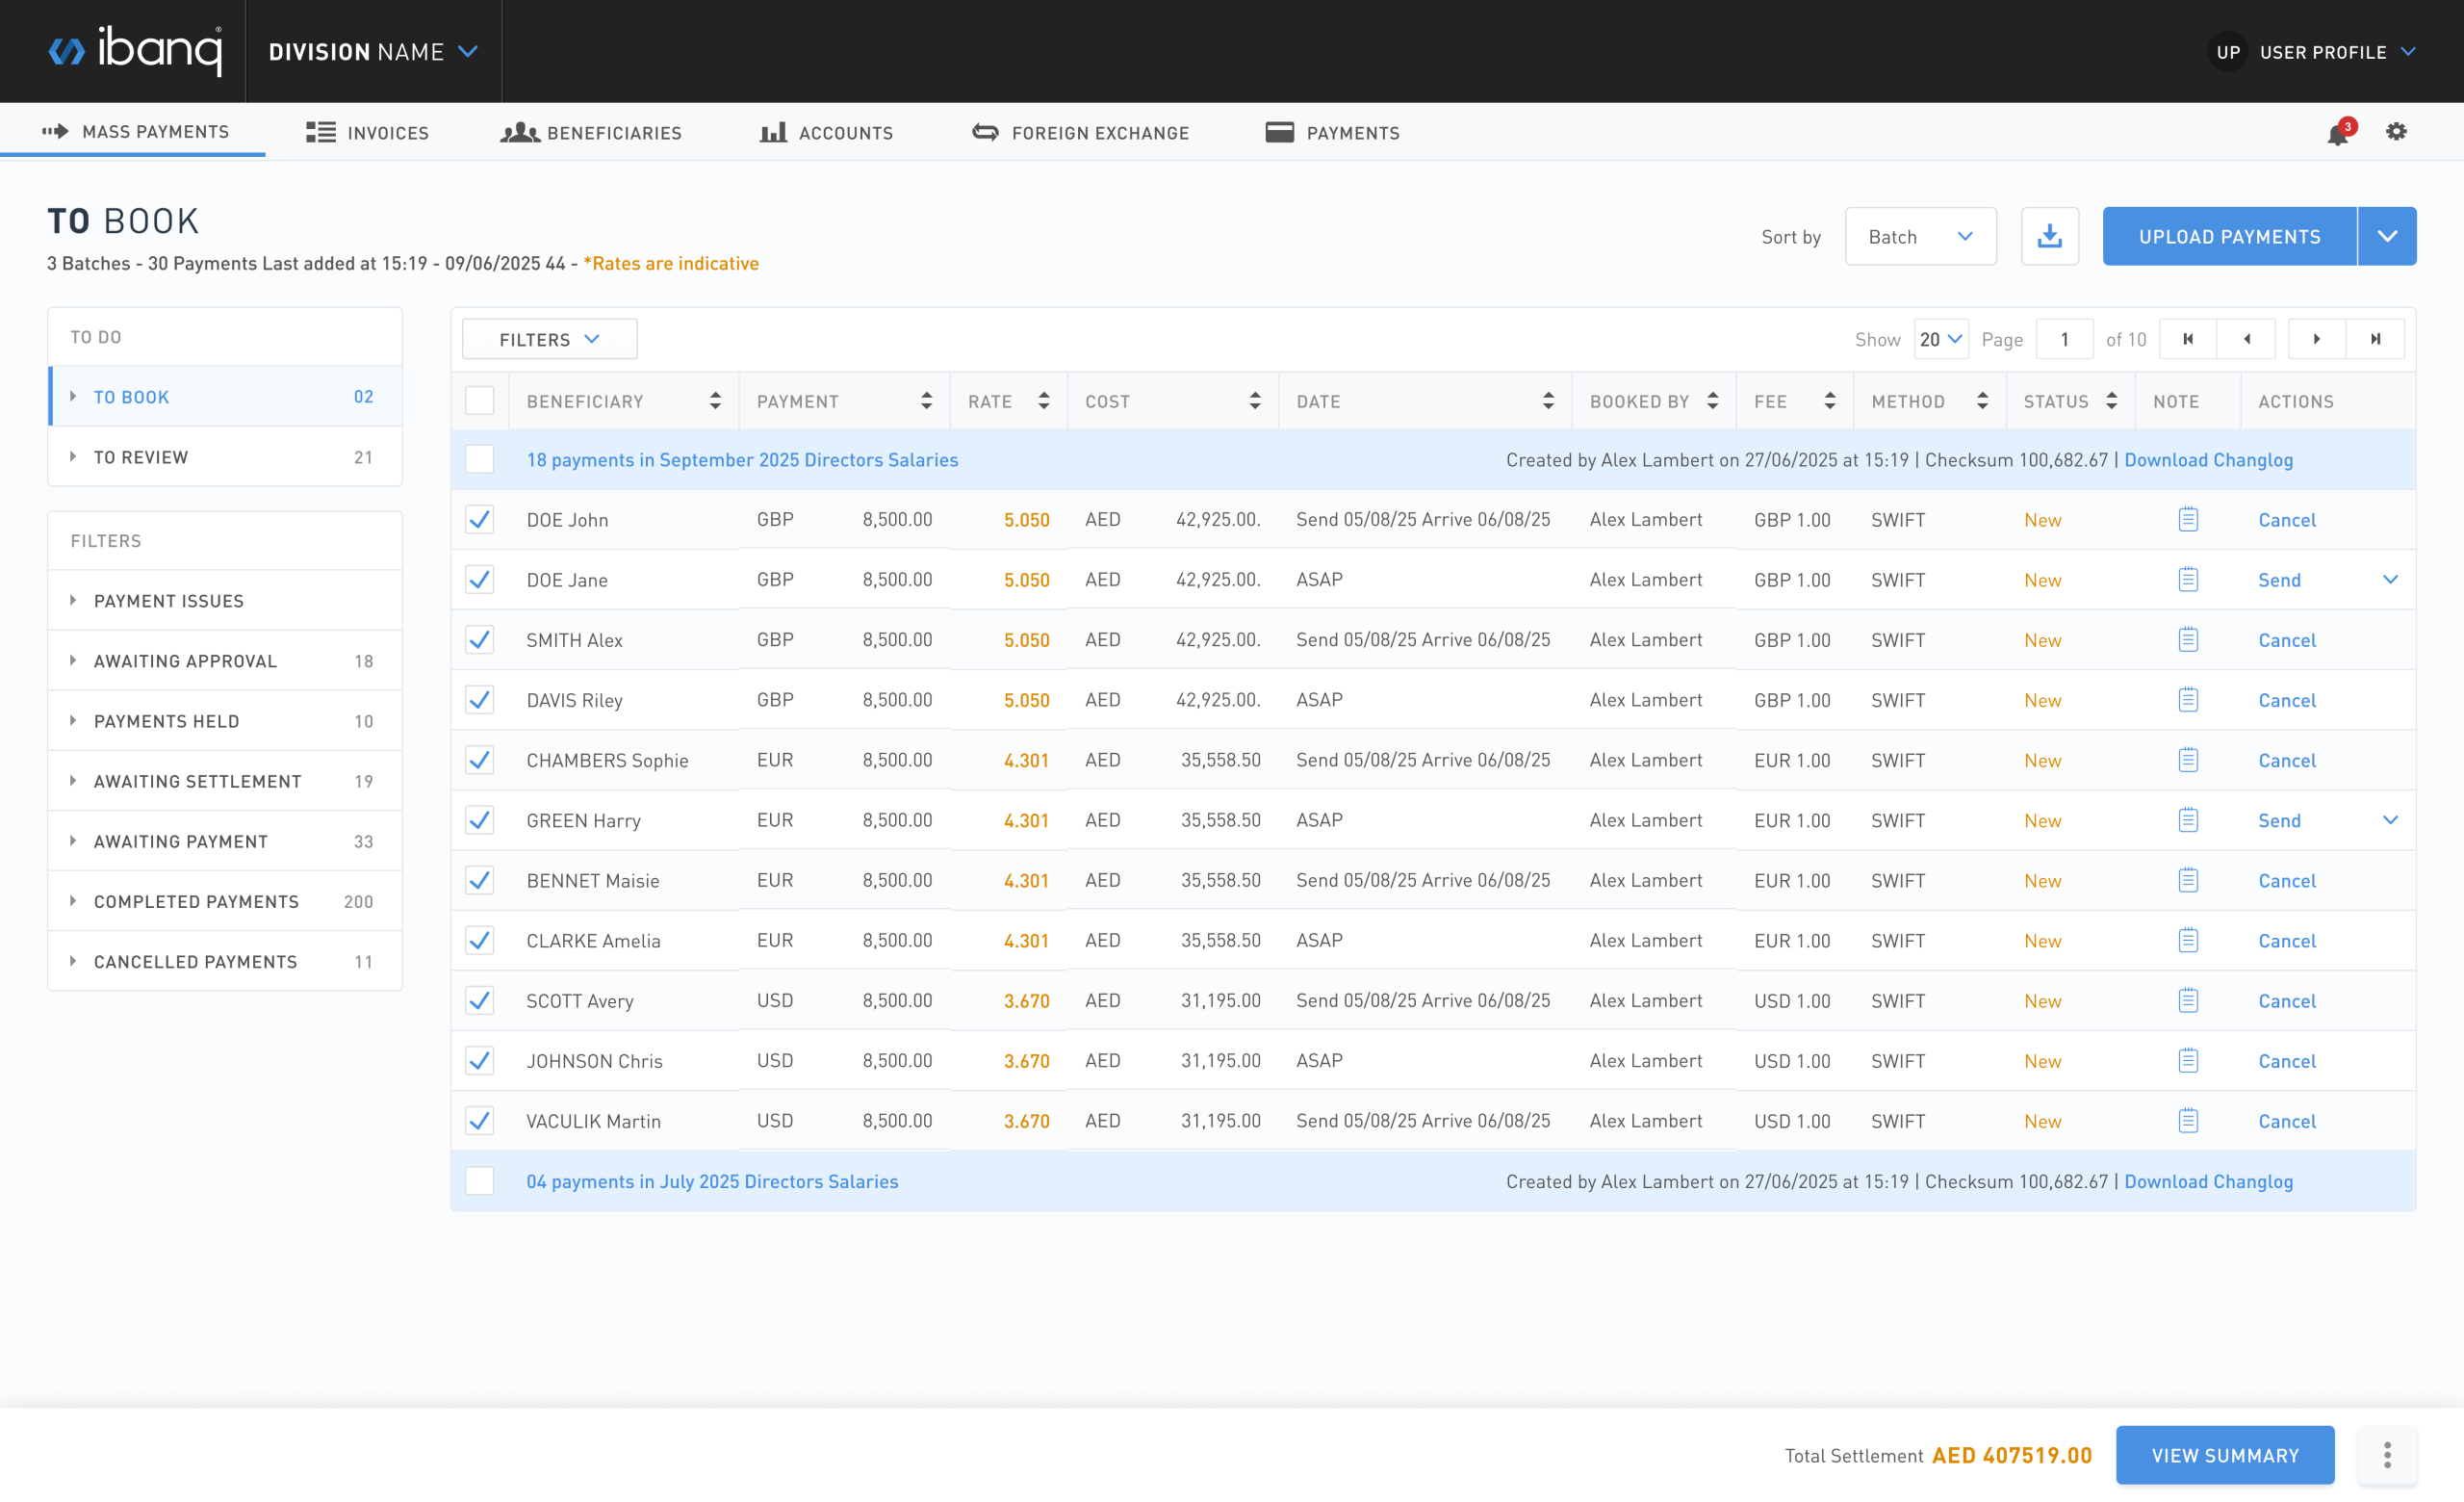This screenshot has height=1502, width=2464.
Task: Open the Payments card icon
Action: (1279, 131)
